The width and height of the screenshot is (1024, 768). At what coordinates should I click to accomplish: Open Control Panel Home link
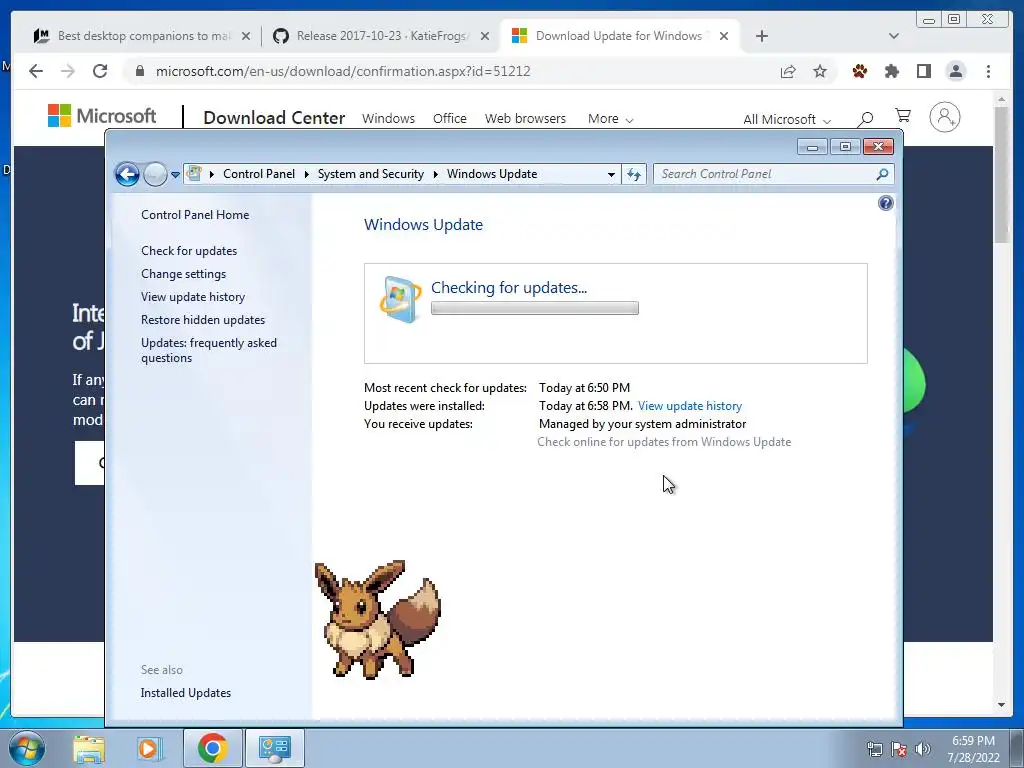tap(195, 215)
